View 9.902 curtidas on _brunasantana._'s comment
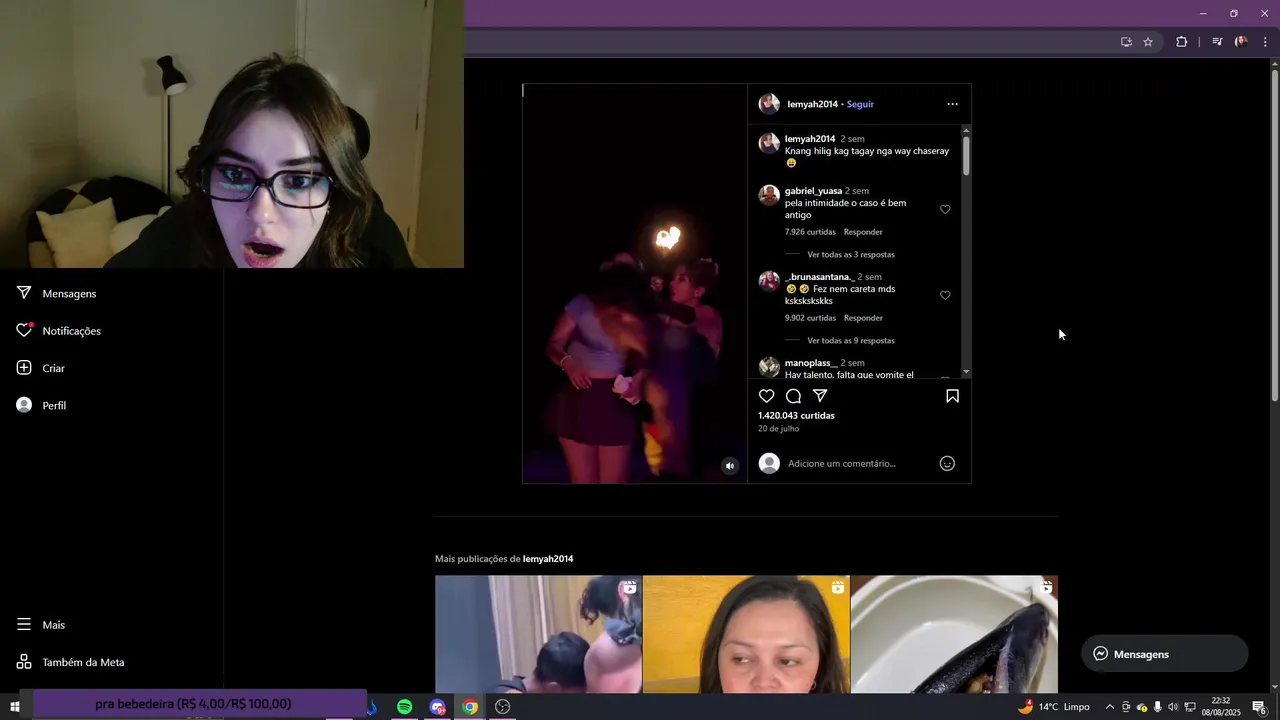This screenshot has height=720, width=1280. [810, 318]
